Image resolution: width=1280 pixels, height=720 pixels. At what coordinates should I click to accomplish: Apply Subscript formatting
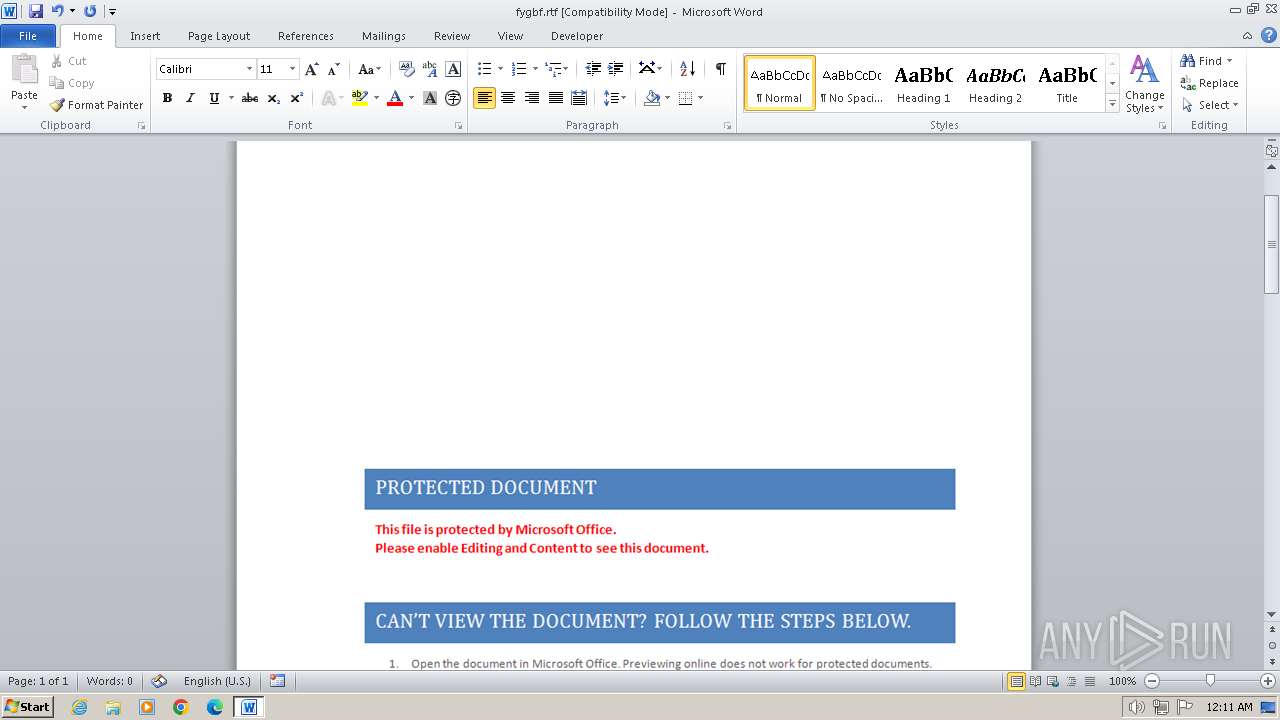tap(273, 98)
